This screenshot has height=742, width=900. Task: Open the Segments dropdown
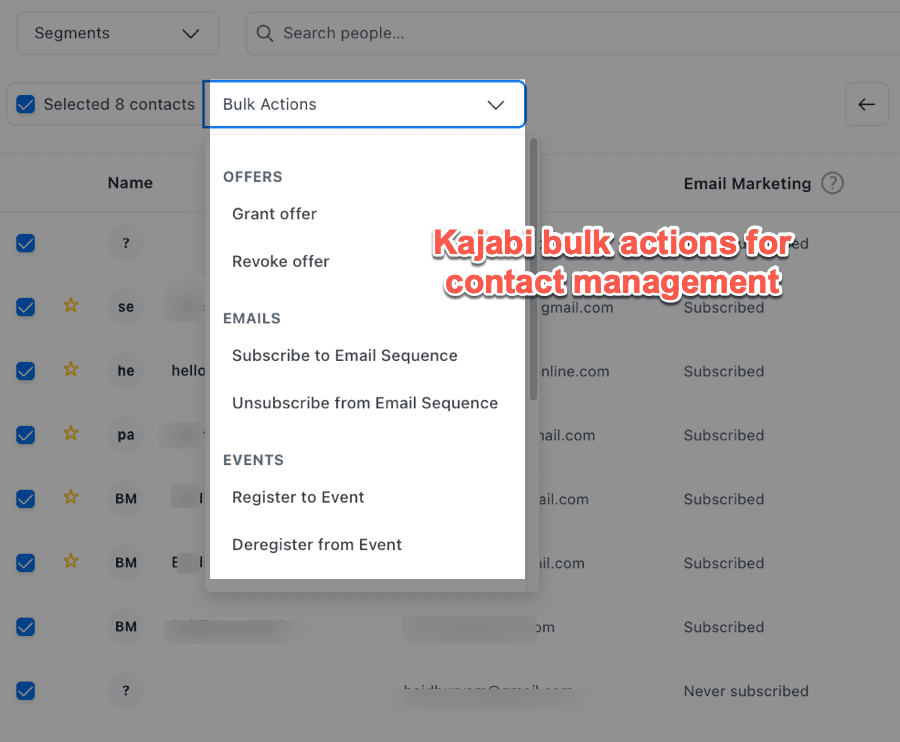(x=118, y=33)
